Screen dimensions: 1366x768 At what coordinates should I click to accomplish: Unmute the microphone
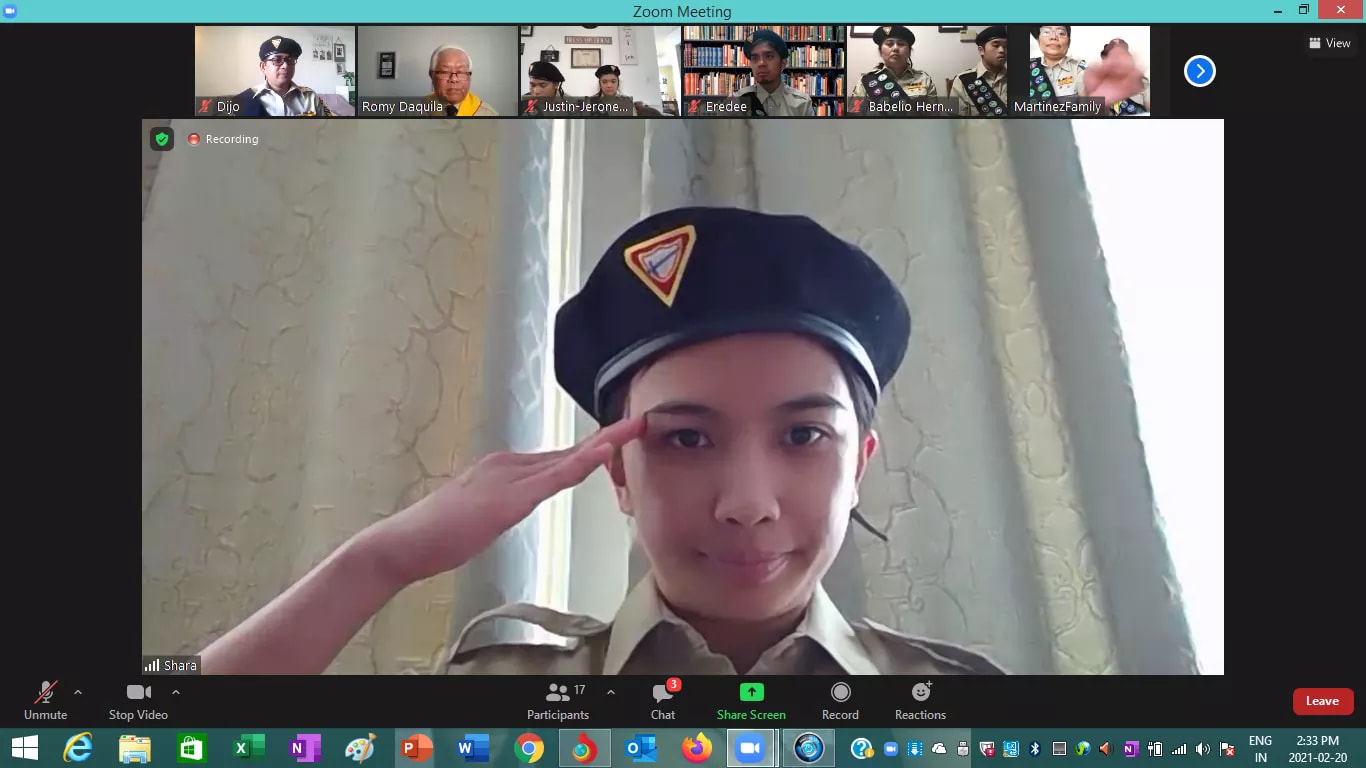[x=45, y=700]
